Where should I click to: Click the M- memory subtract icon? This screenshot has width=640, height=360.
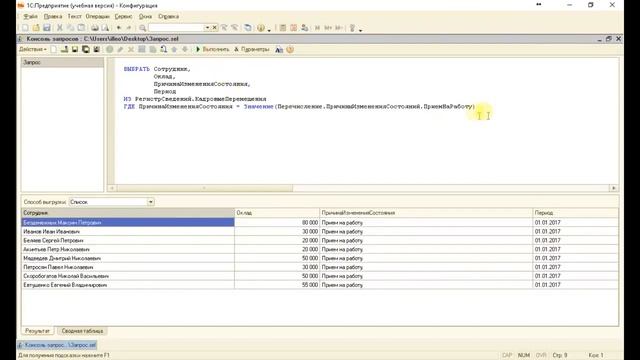[x=338, y=28]
